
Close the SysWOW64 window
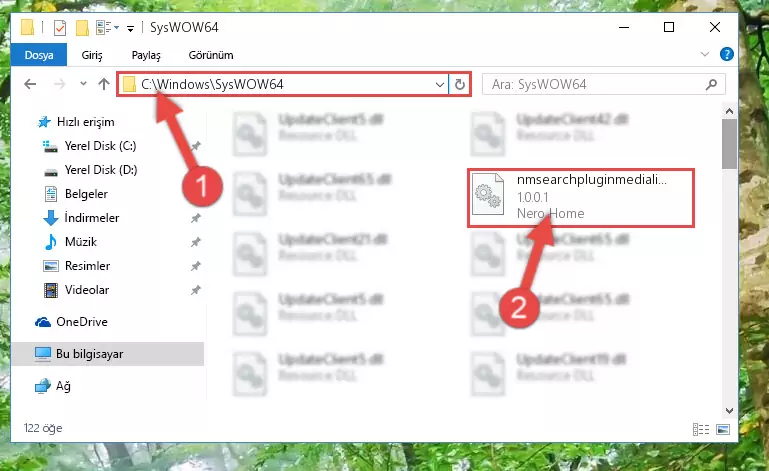tap(715, 27)
